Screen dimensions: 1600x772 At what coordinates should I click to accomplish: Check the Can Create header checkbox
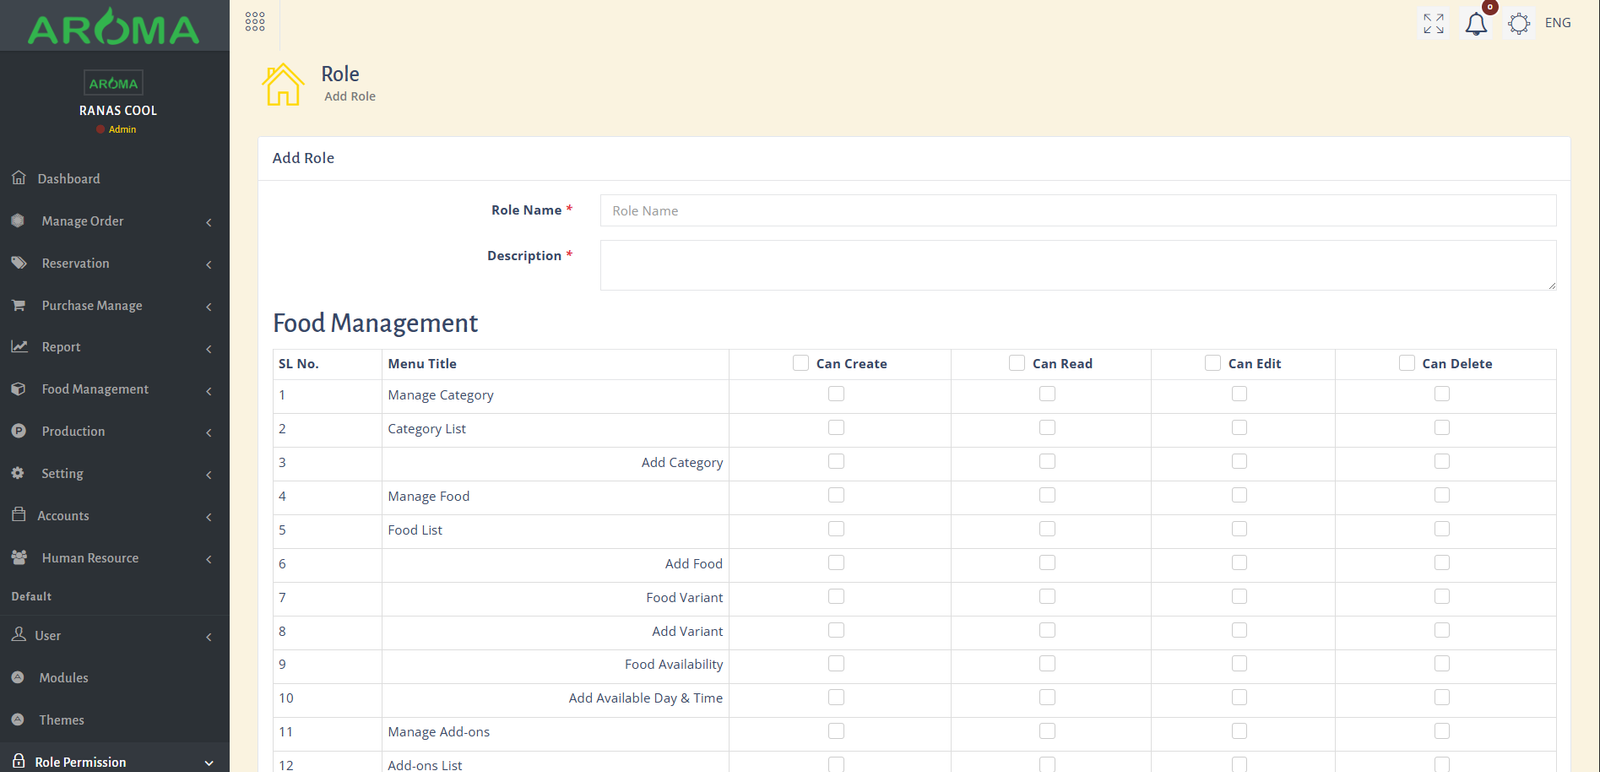tap(801, 363)
